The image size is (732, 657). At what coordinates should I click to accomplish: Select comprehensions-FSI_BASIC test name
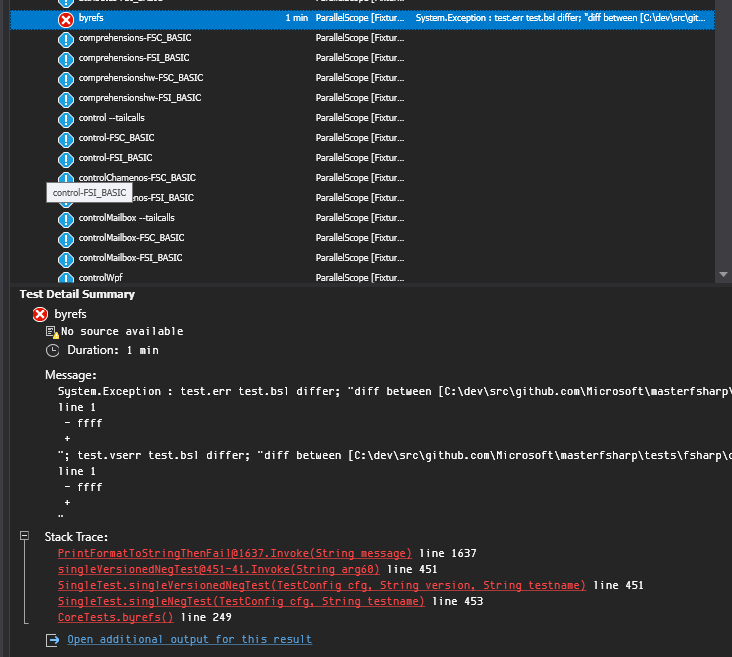(134, 58)
